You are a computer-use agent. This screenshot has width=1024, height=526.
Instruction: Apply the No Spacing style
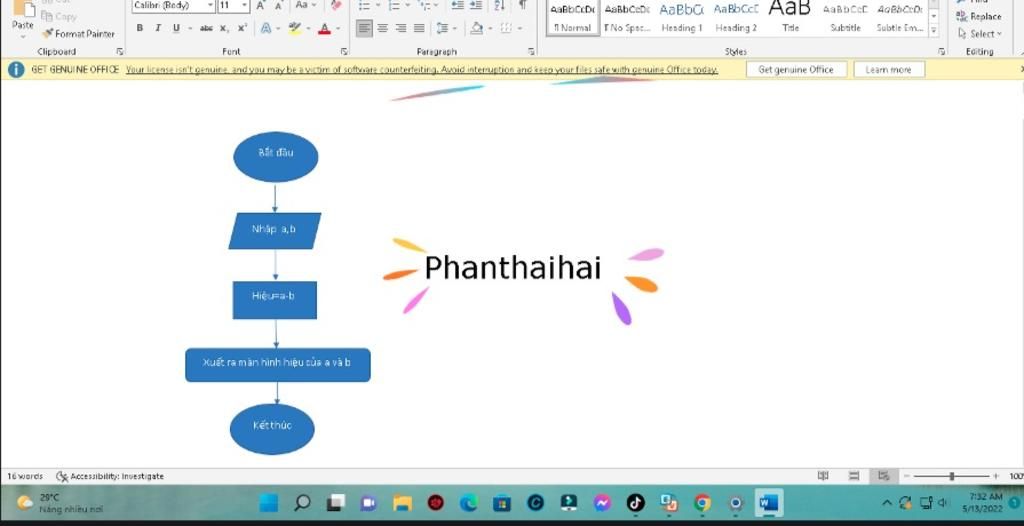click(x=627, y=18)
